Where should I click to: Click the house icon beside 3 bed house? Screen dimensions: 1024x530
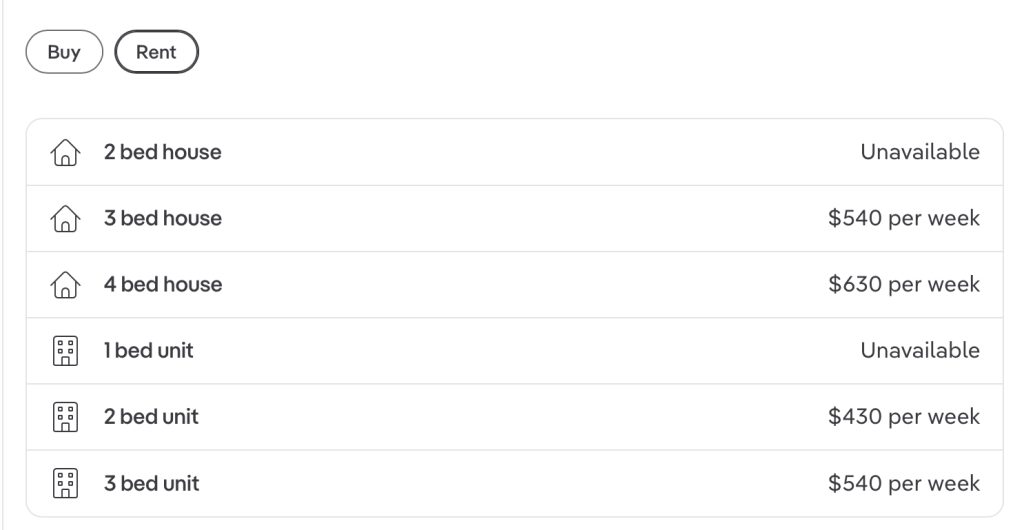(x=65, y=219)
